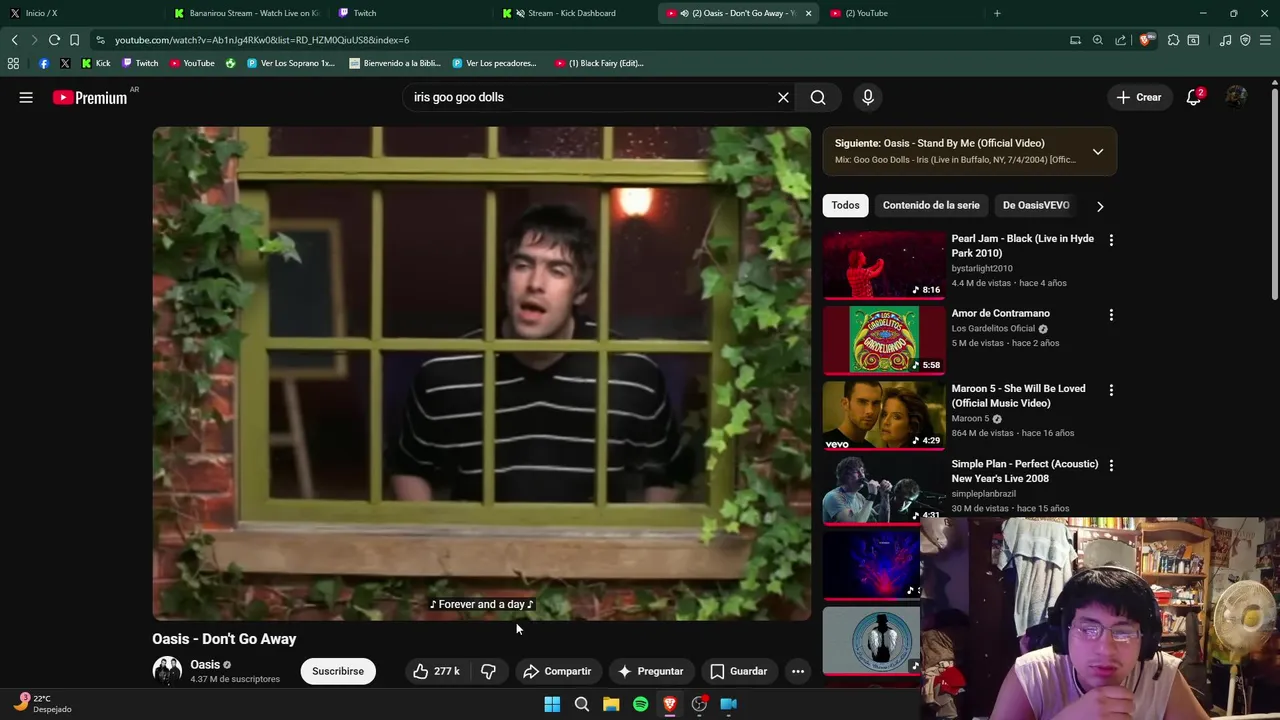Expand the Siguiente playlist panel chevron
Image resolution: width=1280 pixels, height=720 pixels.
click(x=1098, y=152)
